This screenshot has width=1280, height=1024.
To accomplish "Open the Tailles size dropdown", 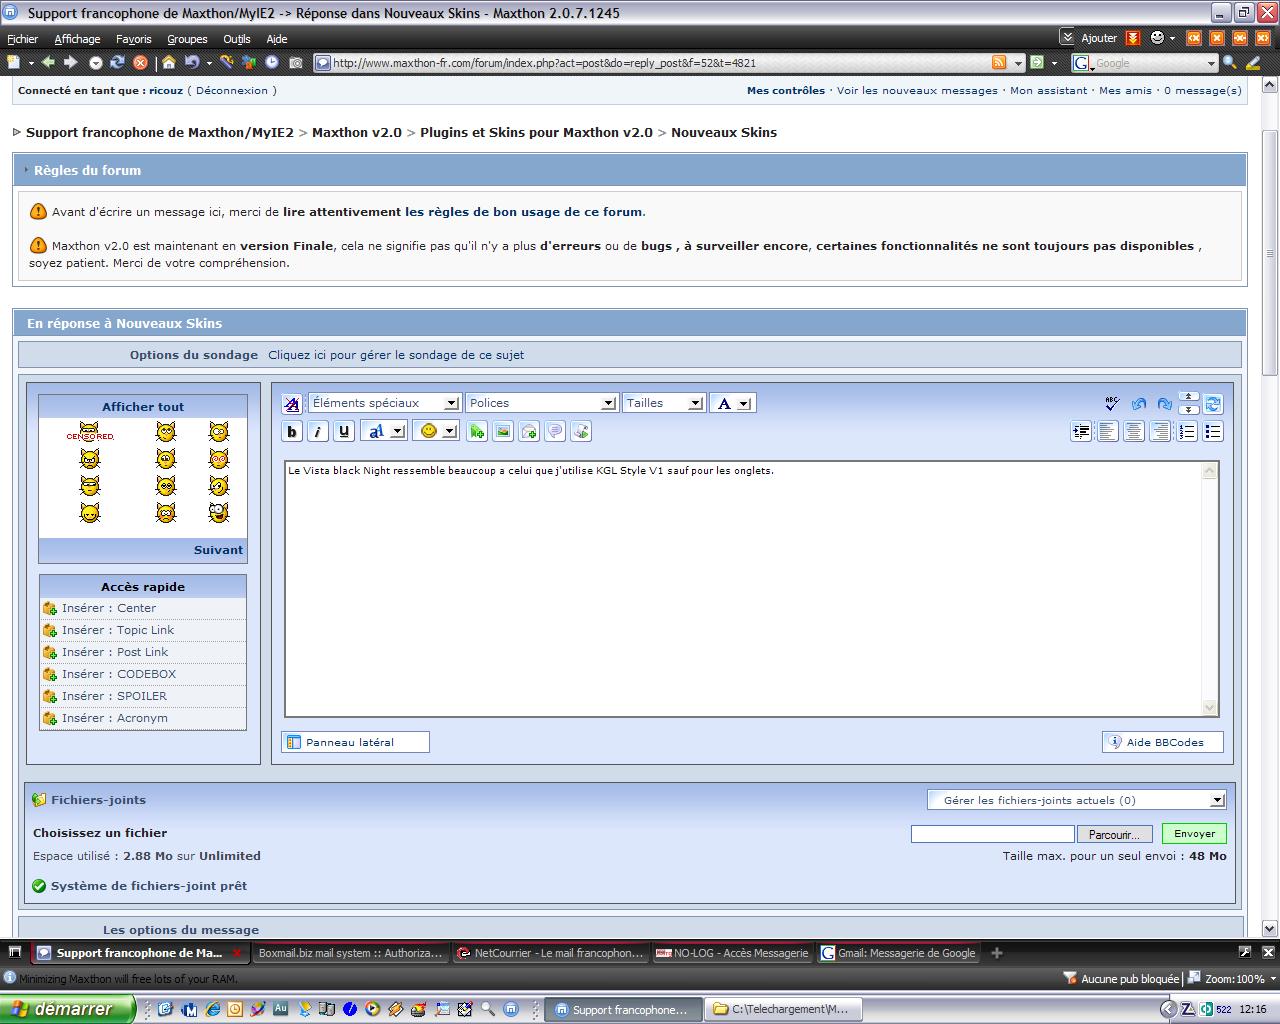I will pos(664,403).
